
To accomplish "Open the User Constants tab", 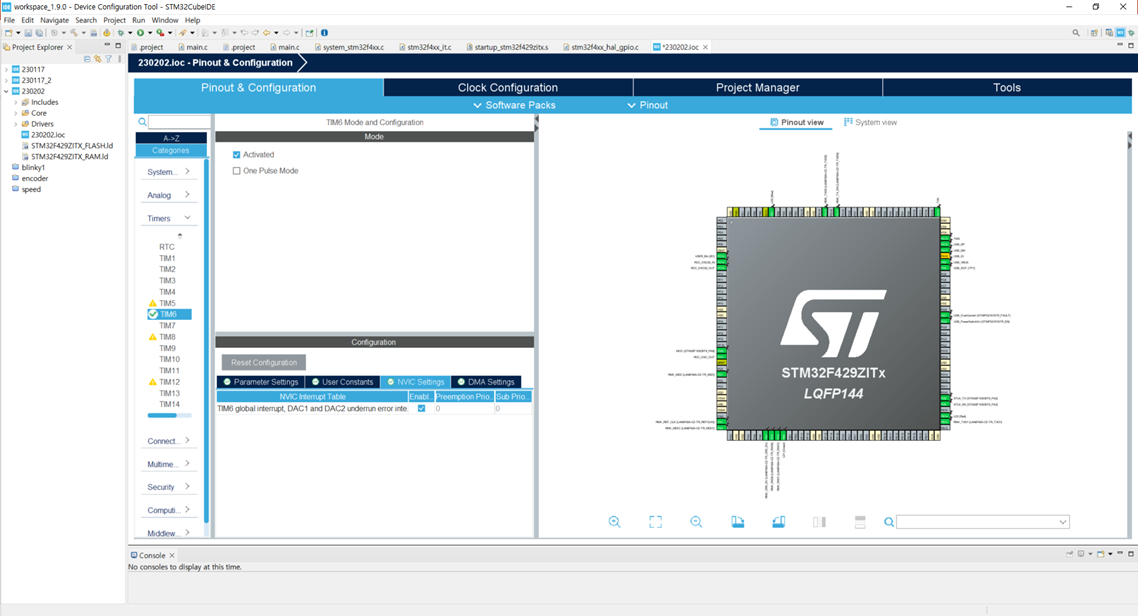I will coord(343,382).
